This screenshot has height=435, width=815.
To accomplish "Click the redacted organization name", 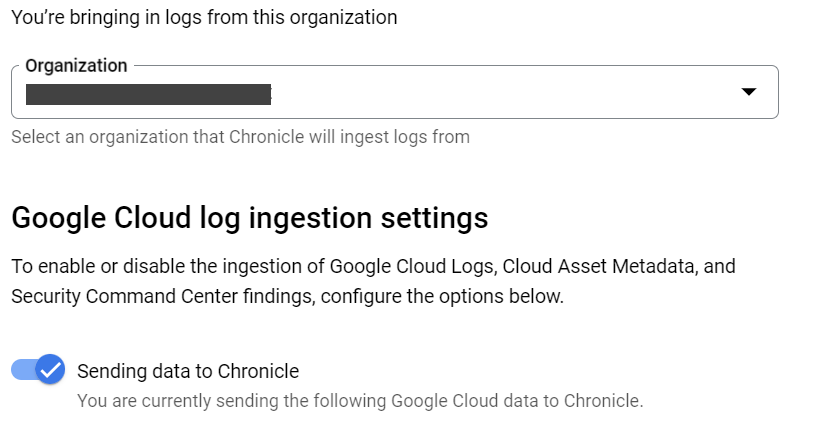I will [x=149, y=95].
